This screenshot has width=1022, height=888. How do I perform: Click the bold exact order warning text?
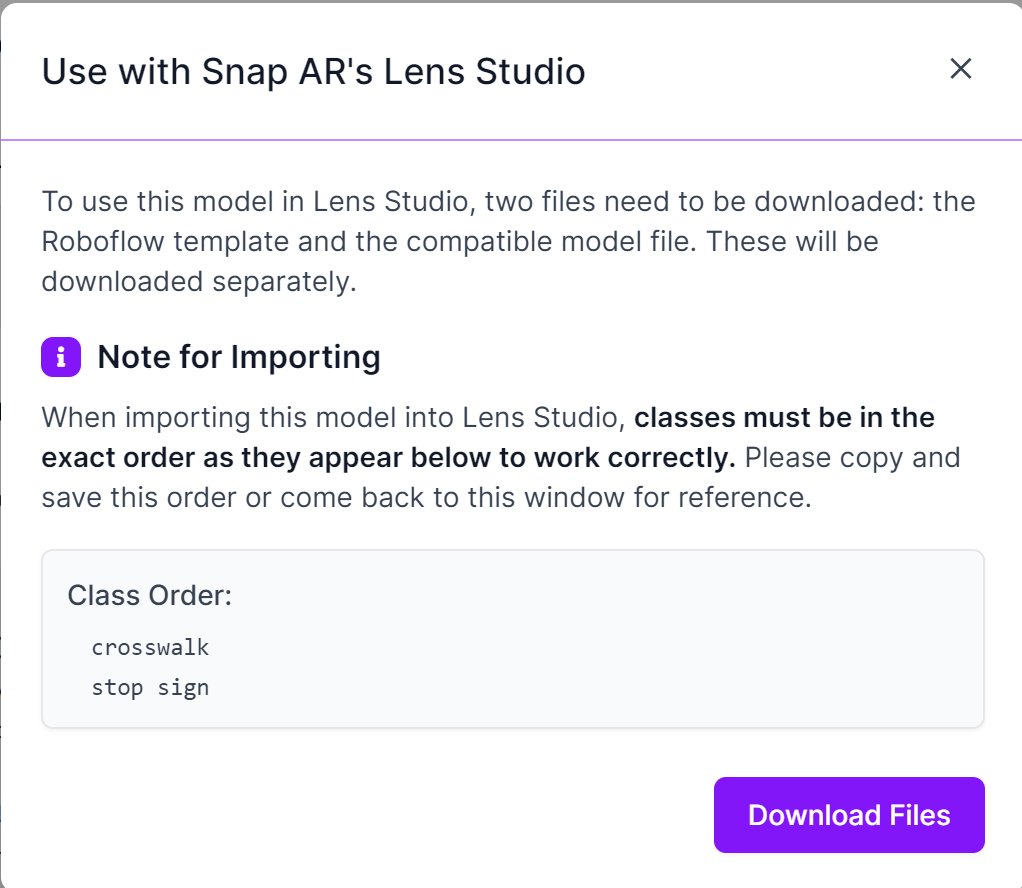[488, 437]
